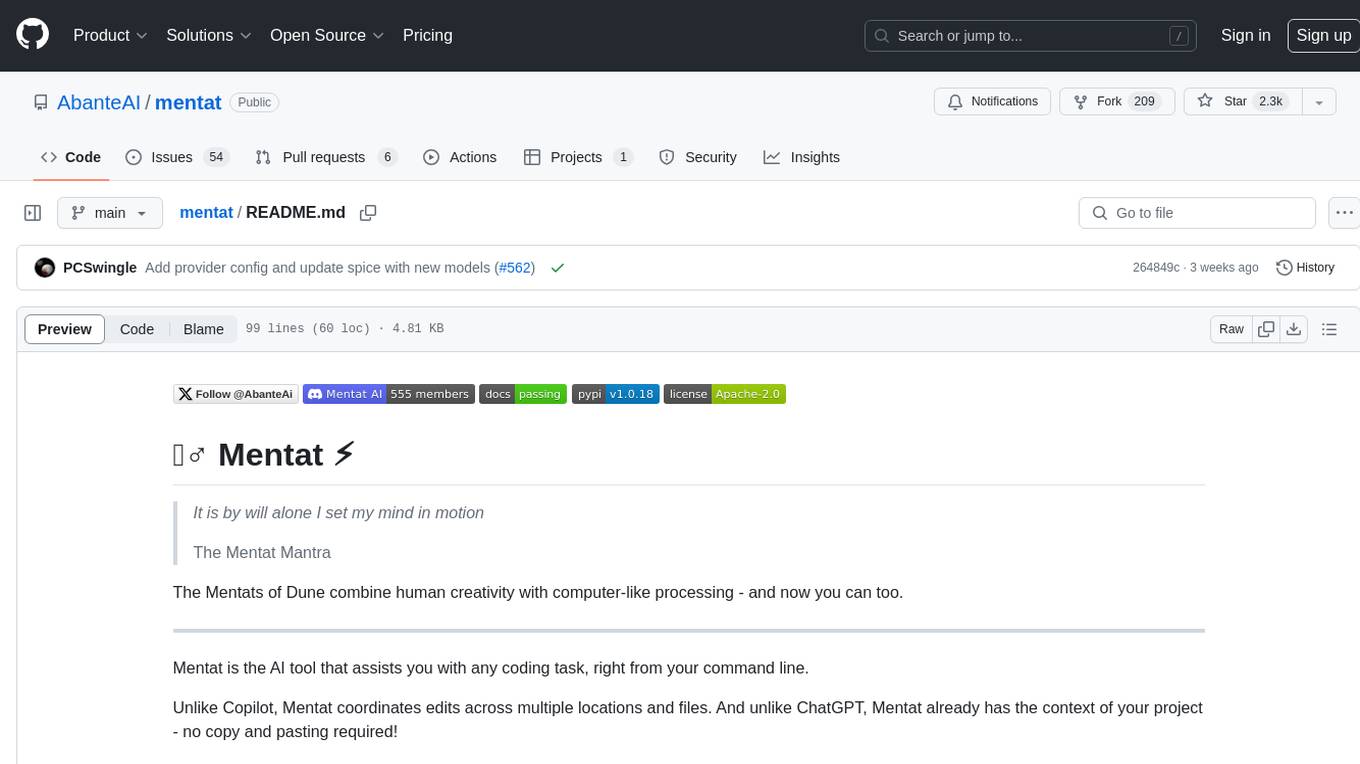Screen dimensions: 1360x764
Task: Open the Pricing page
Action: click(427, 35)
